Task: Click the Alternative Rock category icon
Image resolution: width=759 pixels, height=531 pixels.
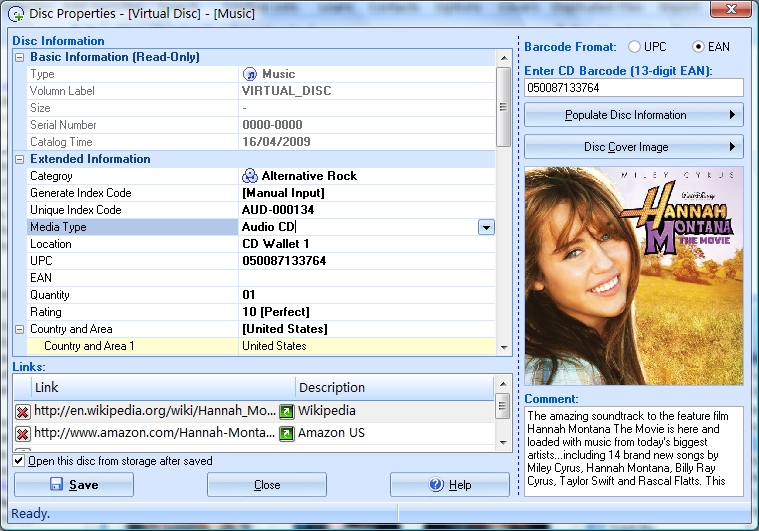Action: pos(250,176)
